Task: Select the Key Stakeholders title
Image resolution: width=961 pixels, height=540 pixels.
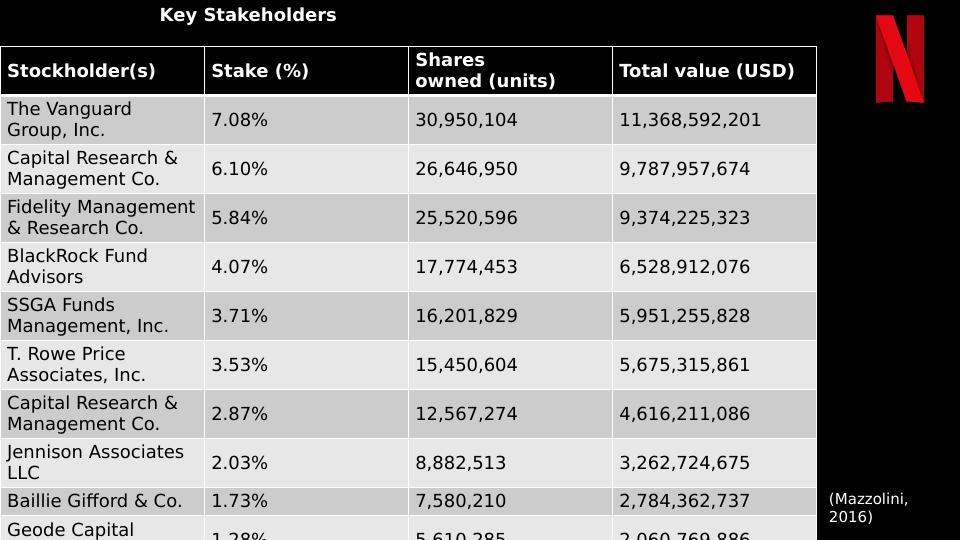Action: [x=248, y=15]
